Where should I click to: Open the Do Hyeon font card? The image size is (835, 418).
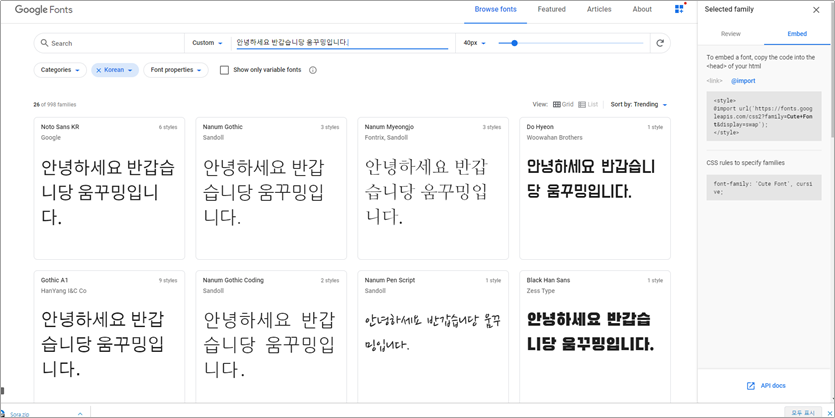coord(595,188)
